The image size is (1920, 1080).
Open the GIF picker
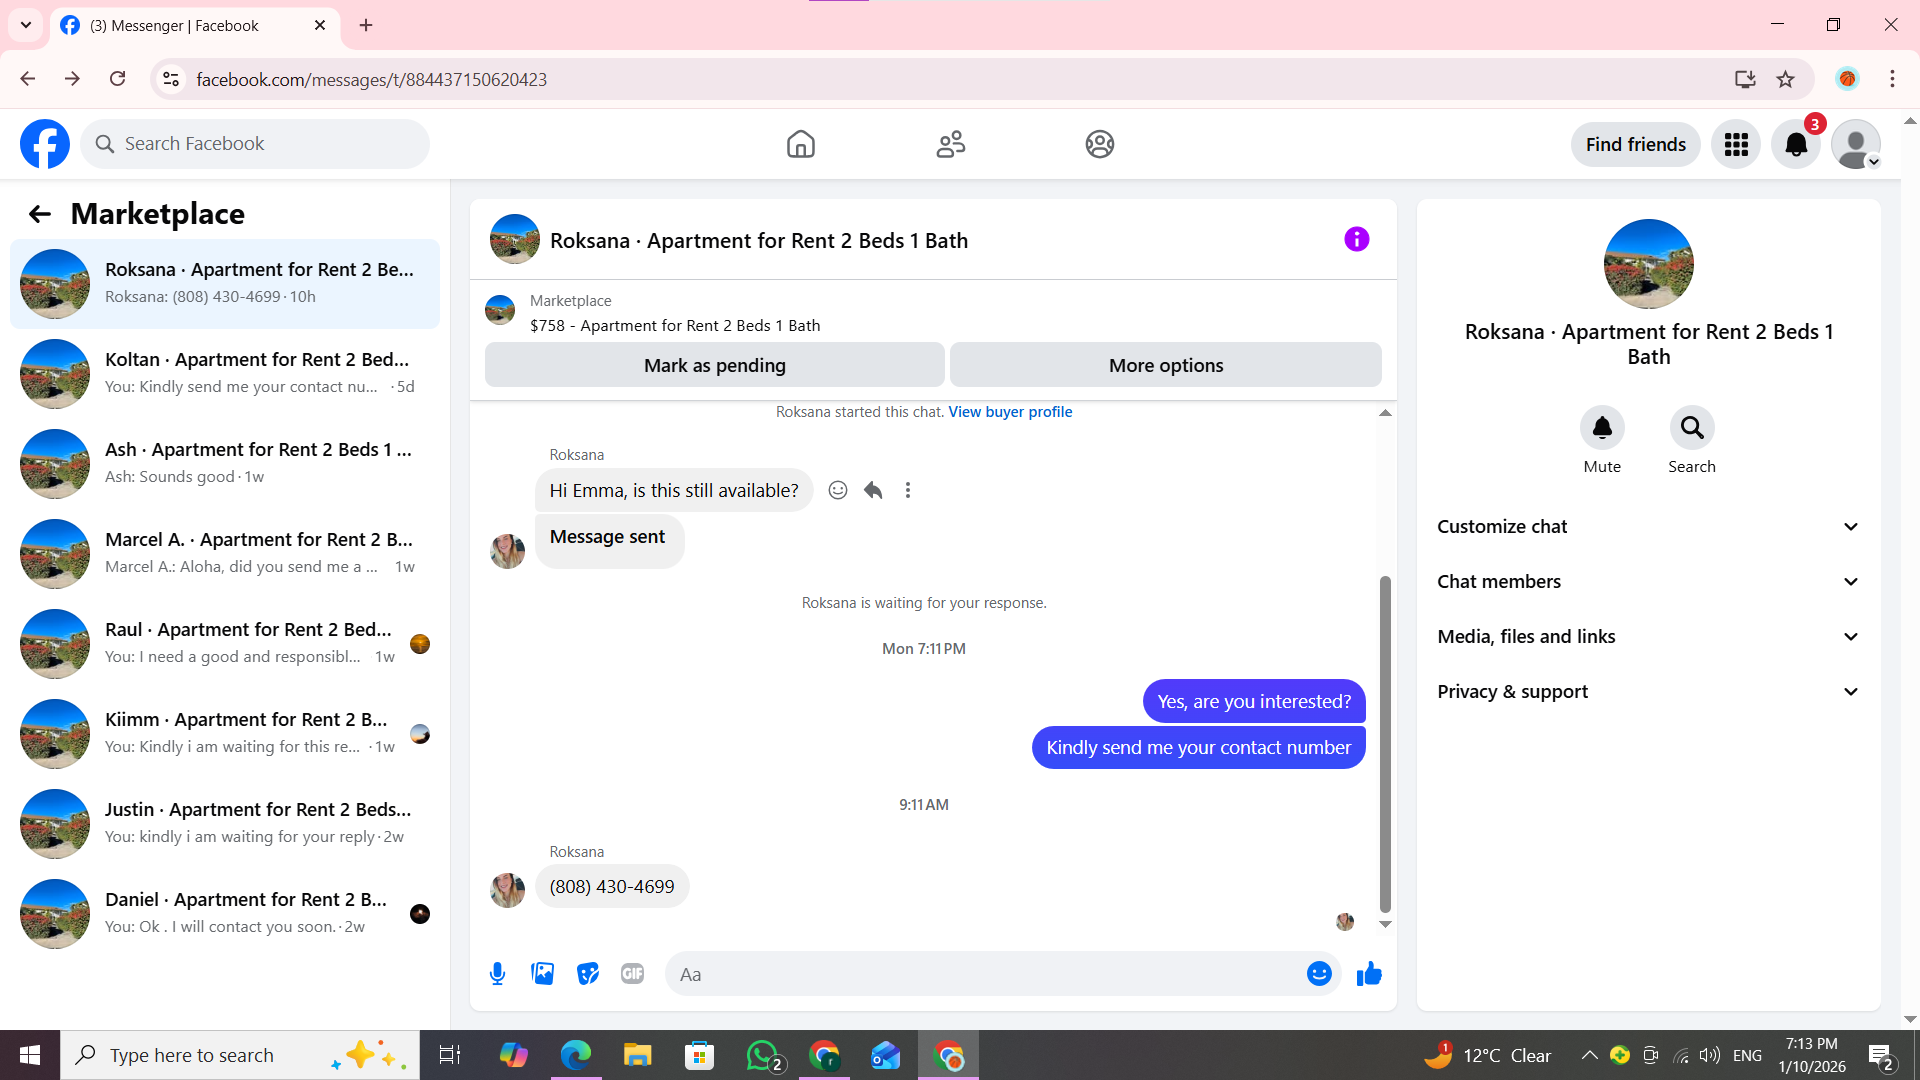click(x=632, y=974)
